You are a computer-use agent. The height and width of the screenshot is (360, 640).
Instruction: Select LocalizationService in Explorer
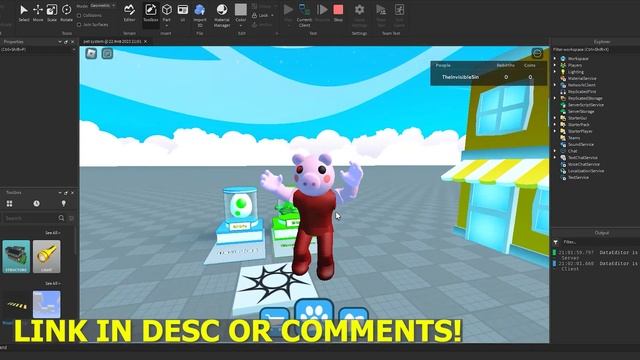[586, 171]
